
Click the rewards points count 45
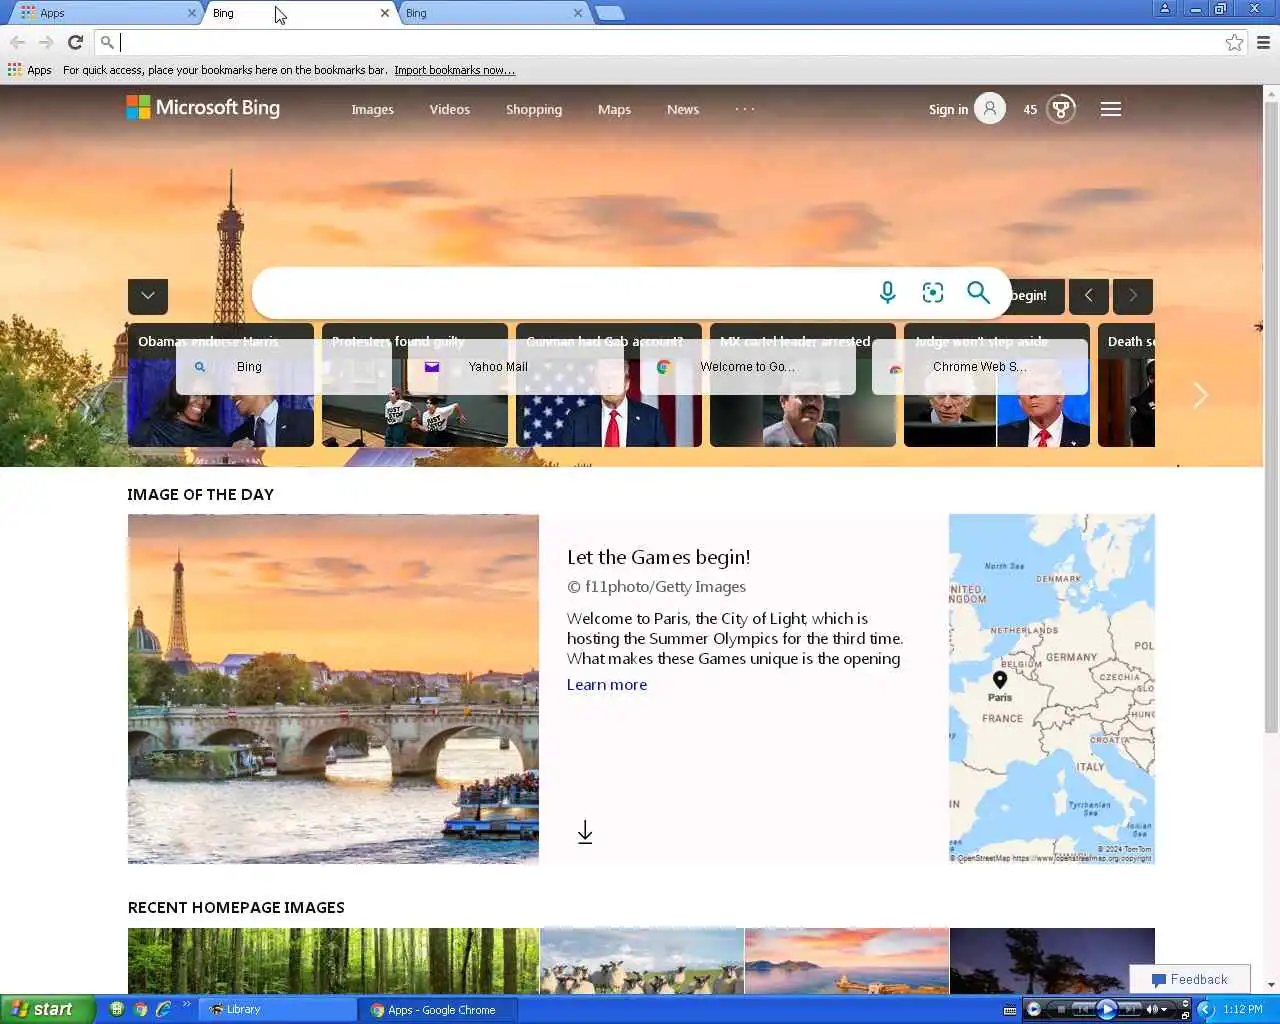(x=1030, y=110)
